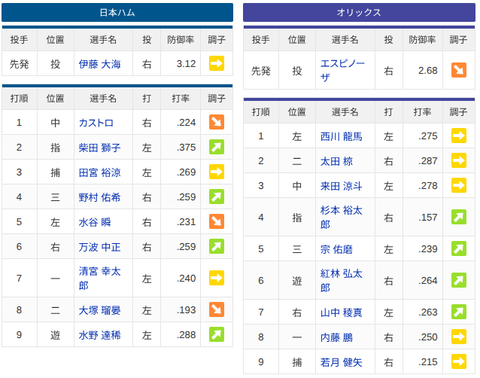This screenshot has height=378, width=480.
Task: Open 水谷 瞬 player link
Action: click(95, 222)
